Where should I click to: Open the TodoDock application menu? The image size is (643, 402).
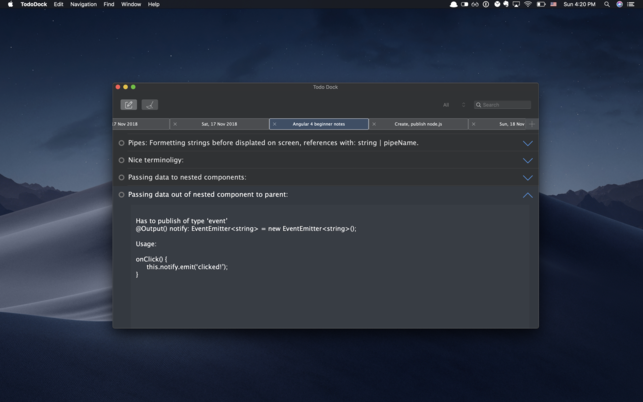click(x=34, y=4)
